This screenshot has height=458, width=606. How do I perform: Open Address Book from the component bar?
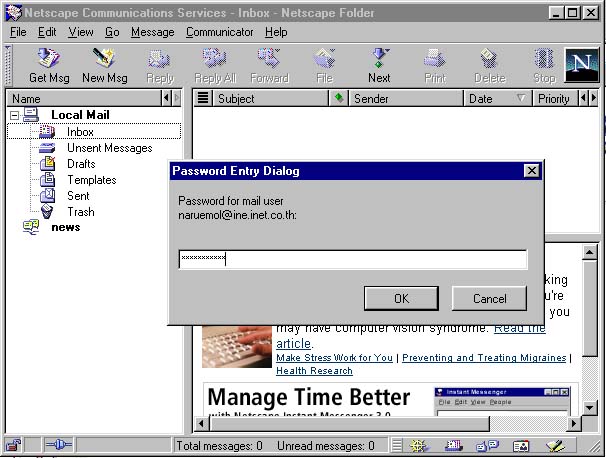[x=521, y=446]
